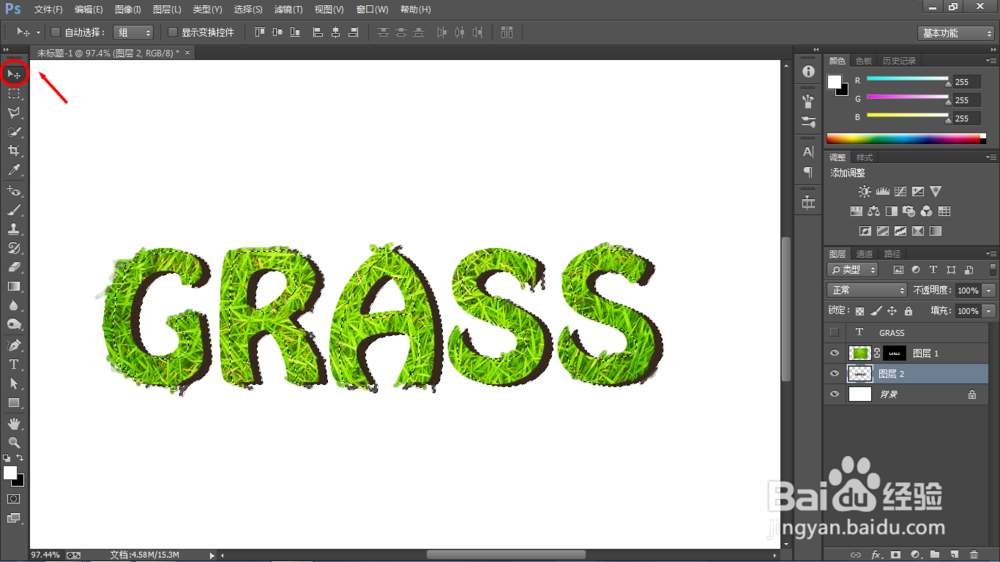Viewport: 1000px width, 562px height.
Task: Show the GRASS text layer
Action: pos(834,332)
